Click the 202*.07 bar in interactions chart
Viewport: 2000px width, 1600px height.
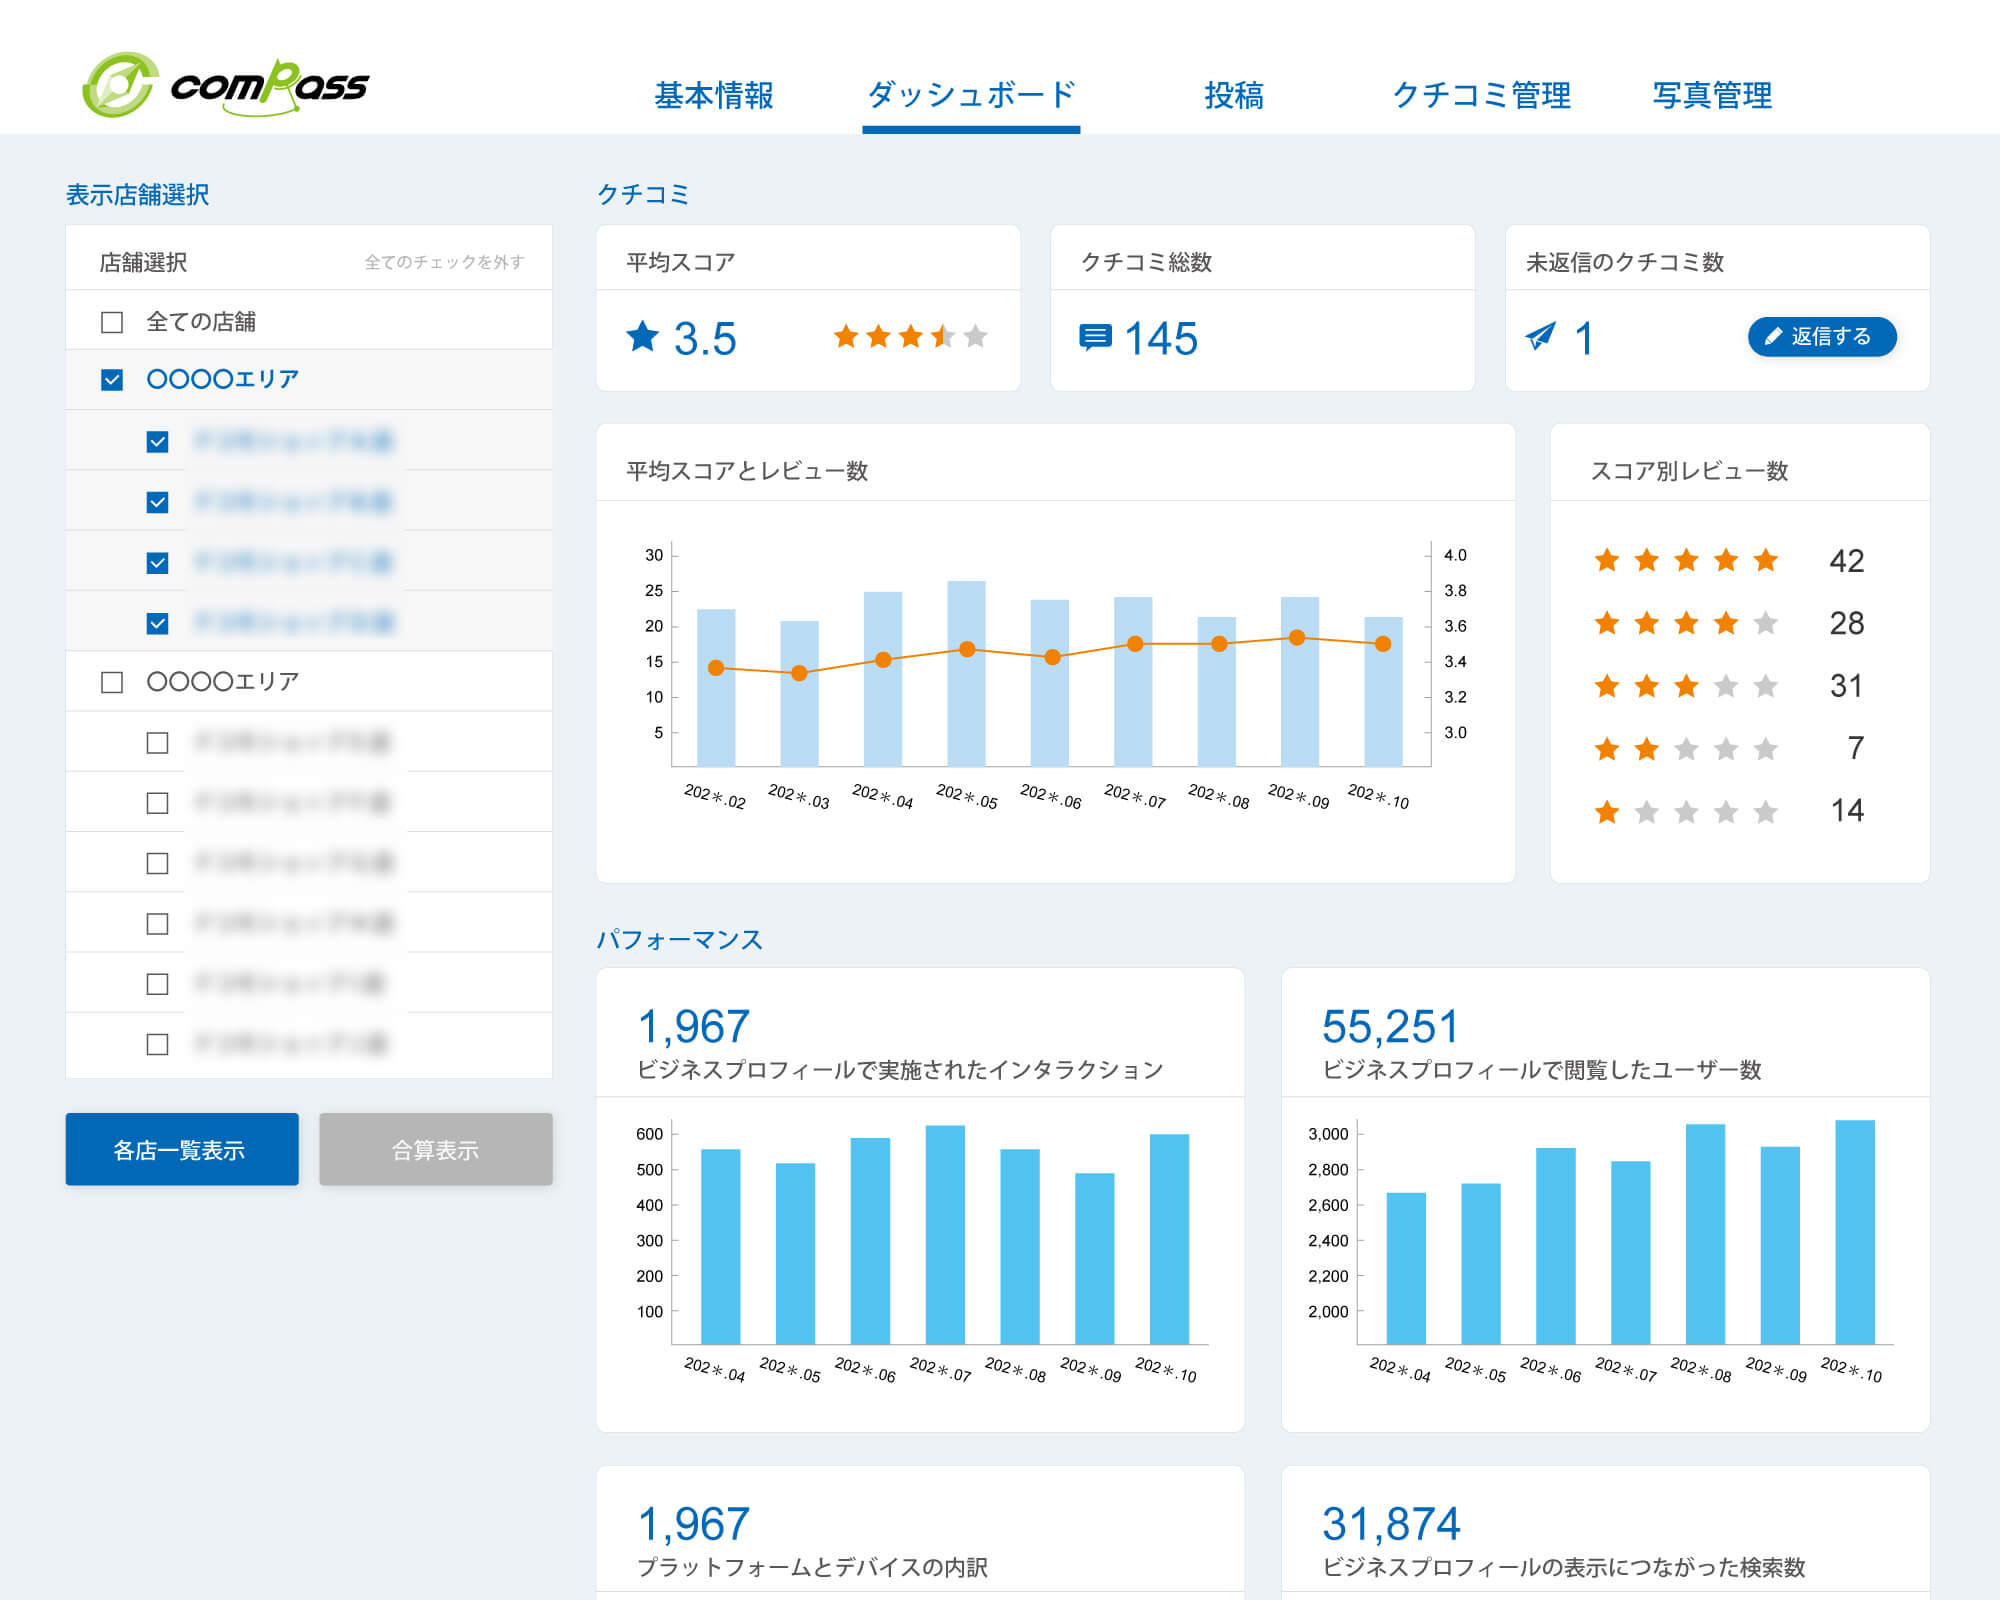[x=945, y=1234]
